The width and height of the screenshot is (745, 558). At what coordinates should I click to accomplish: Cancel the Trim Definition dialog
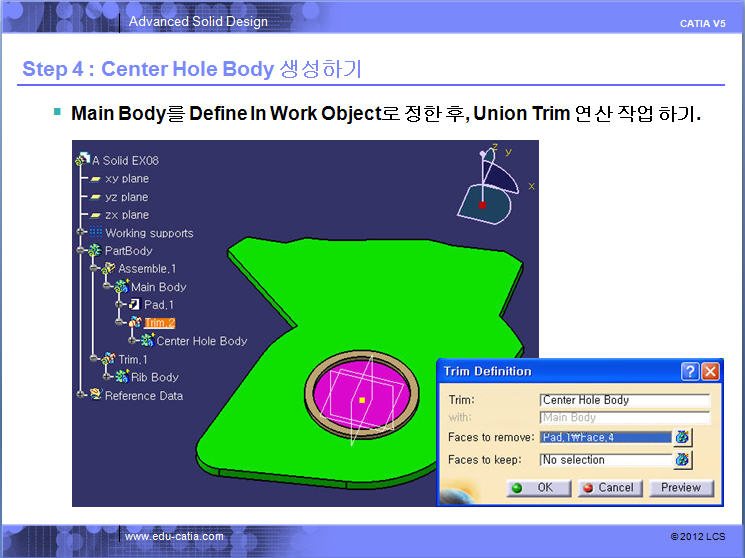[x=608, y=488]
